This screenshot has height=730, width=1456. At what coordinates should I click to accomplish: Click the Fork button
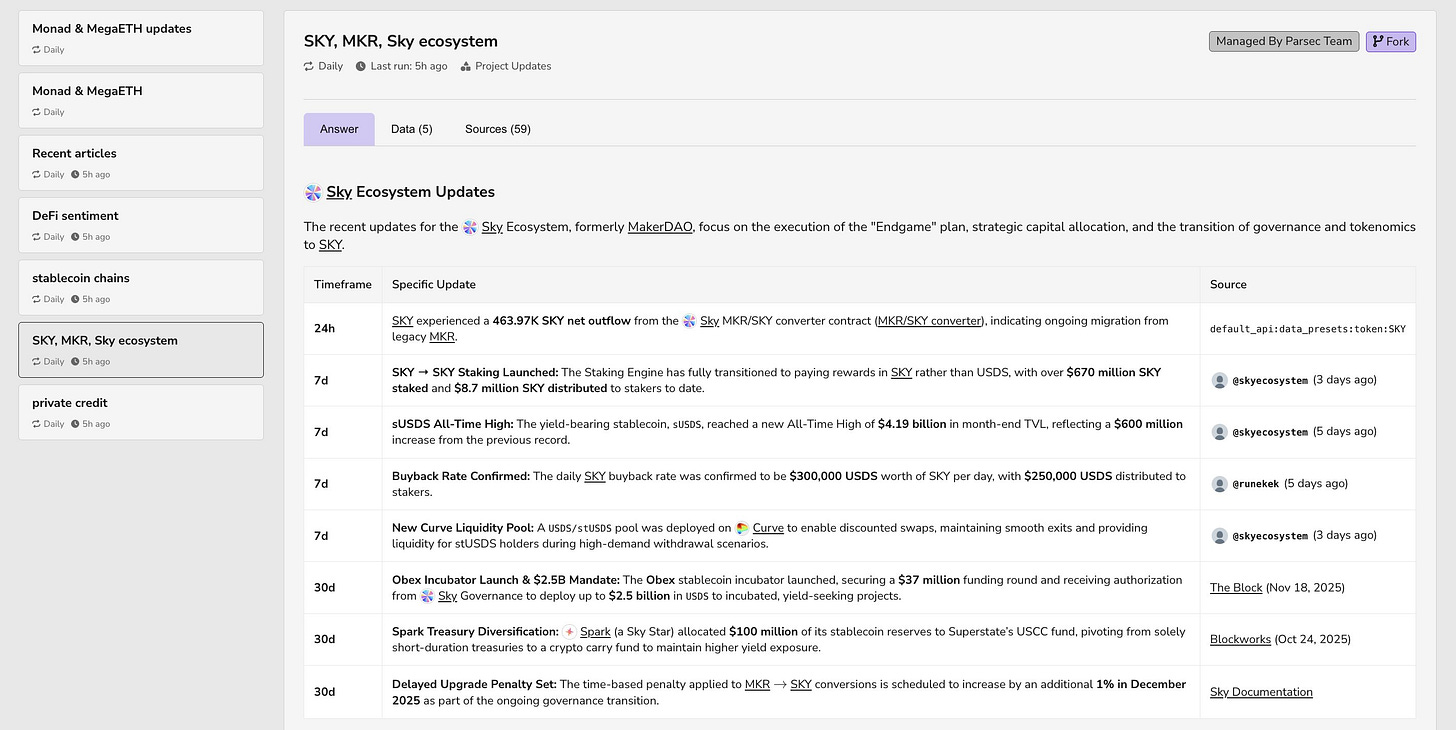pos(1390,41)
